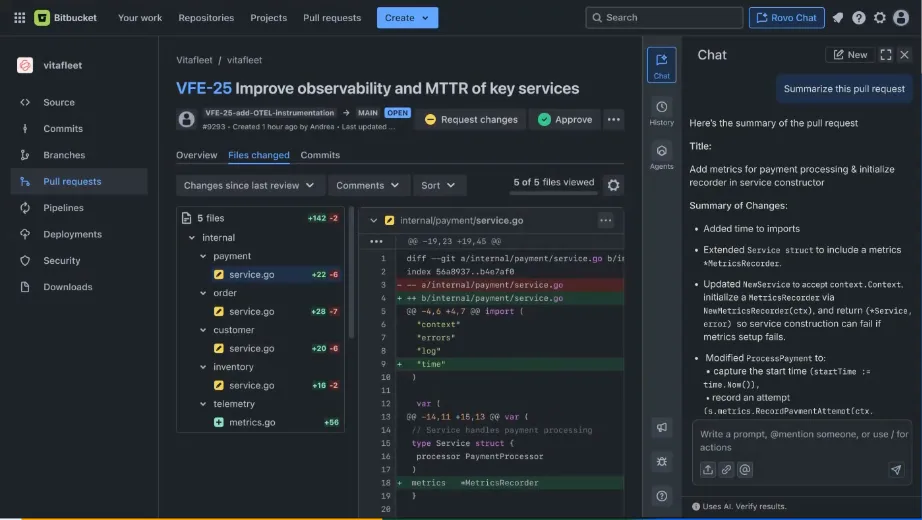Open Branches in sidebar
Screen dimensions: 922x520
[x=79, y=155]
